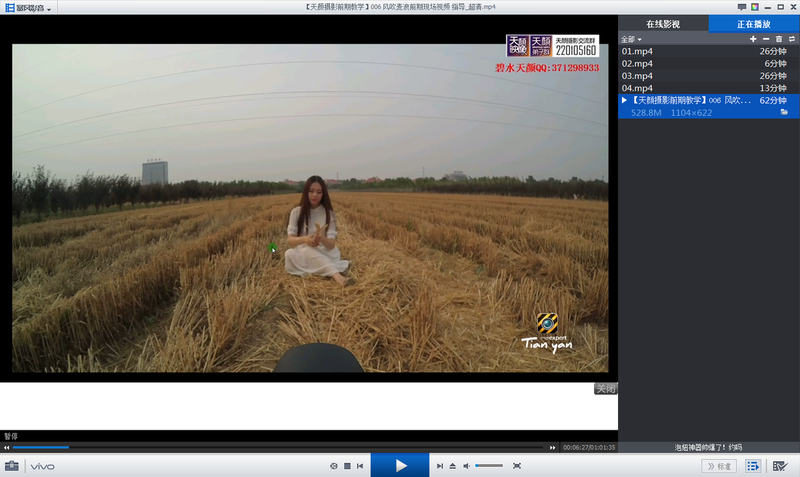Click the vivo sponsor logo
This screenshot has width=800, height=477.
(x=42, y=466)
